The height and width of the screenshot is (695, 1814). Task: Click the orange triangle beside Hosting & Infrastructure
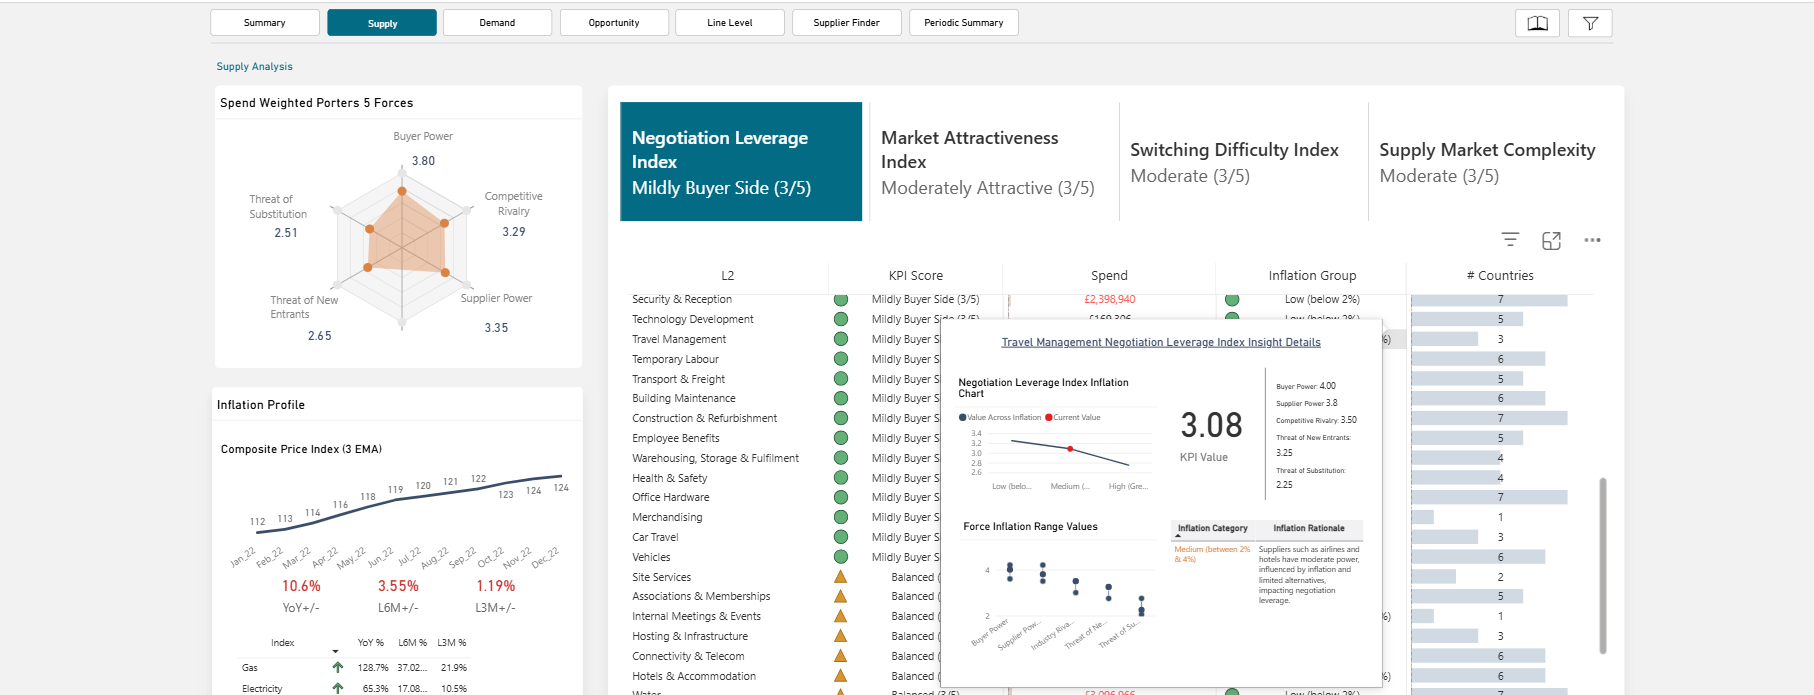point(841,636)
